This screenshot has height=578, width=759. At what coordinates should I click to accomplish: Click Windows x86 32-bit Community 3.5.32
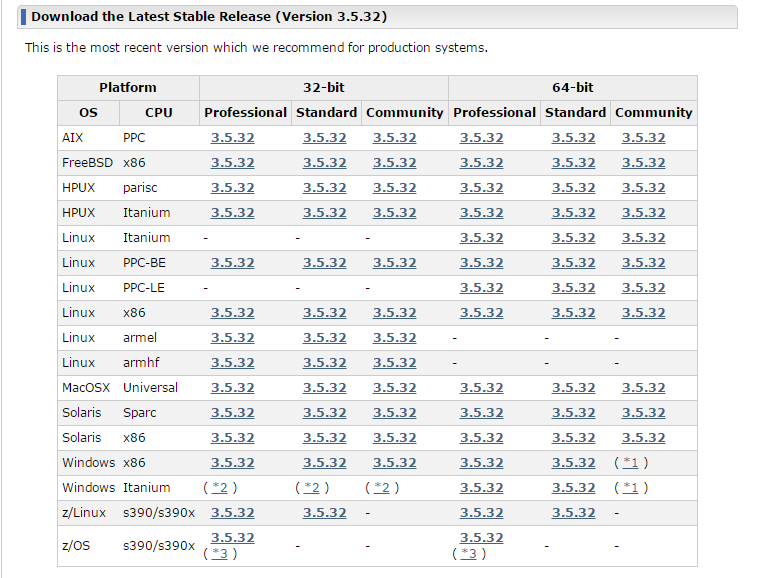[x=394, y=463]
